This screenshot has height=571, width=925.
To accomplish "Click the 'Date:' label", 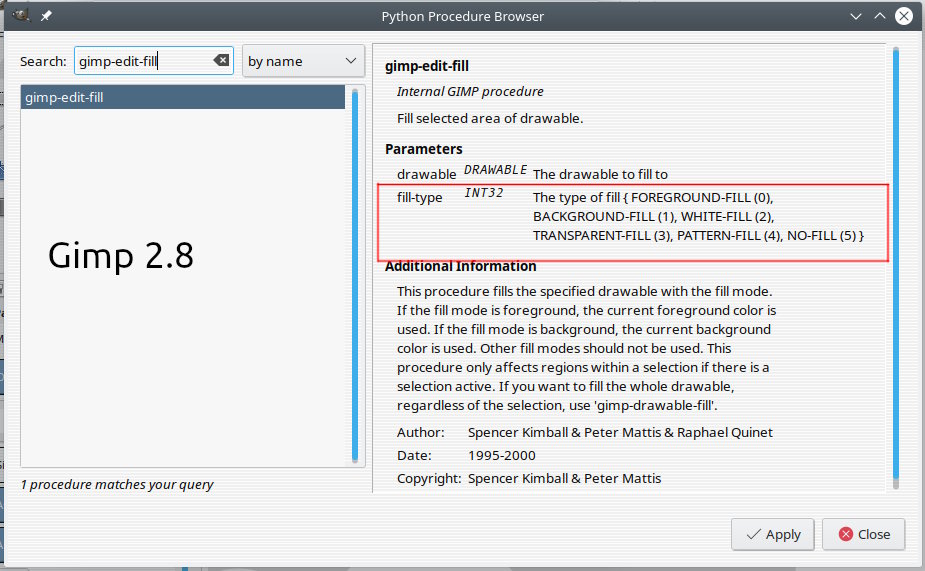I will 414,455.
